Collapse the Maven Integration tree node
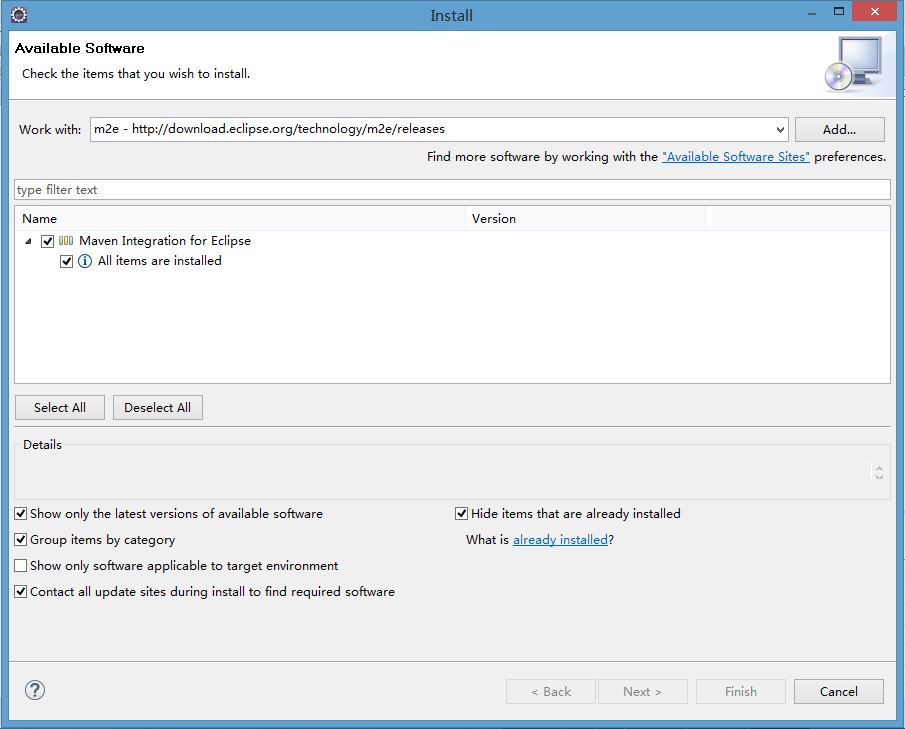Image resolution: width=905 pixels, height=729 pixels. (28, 241)
